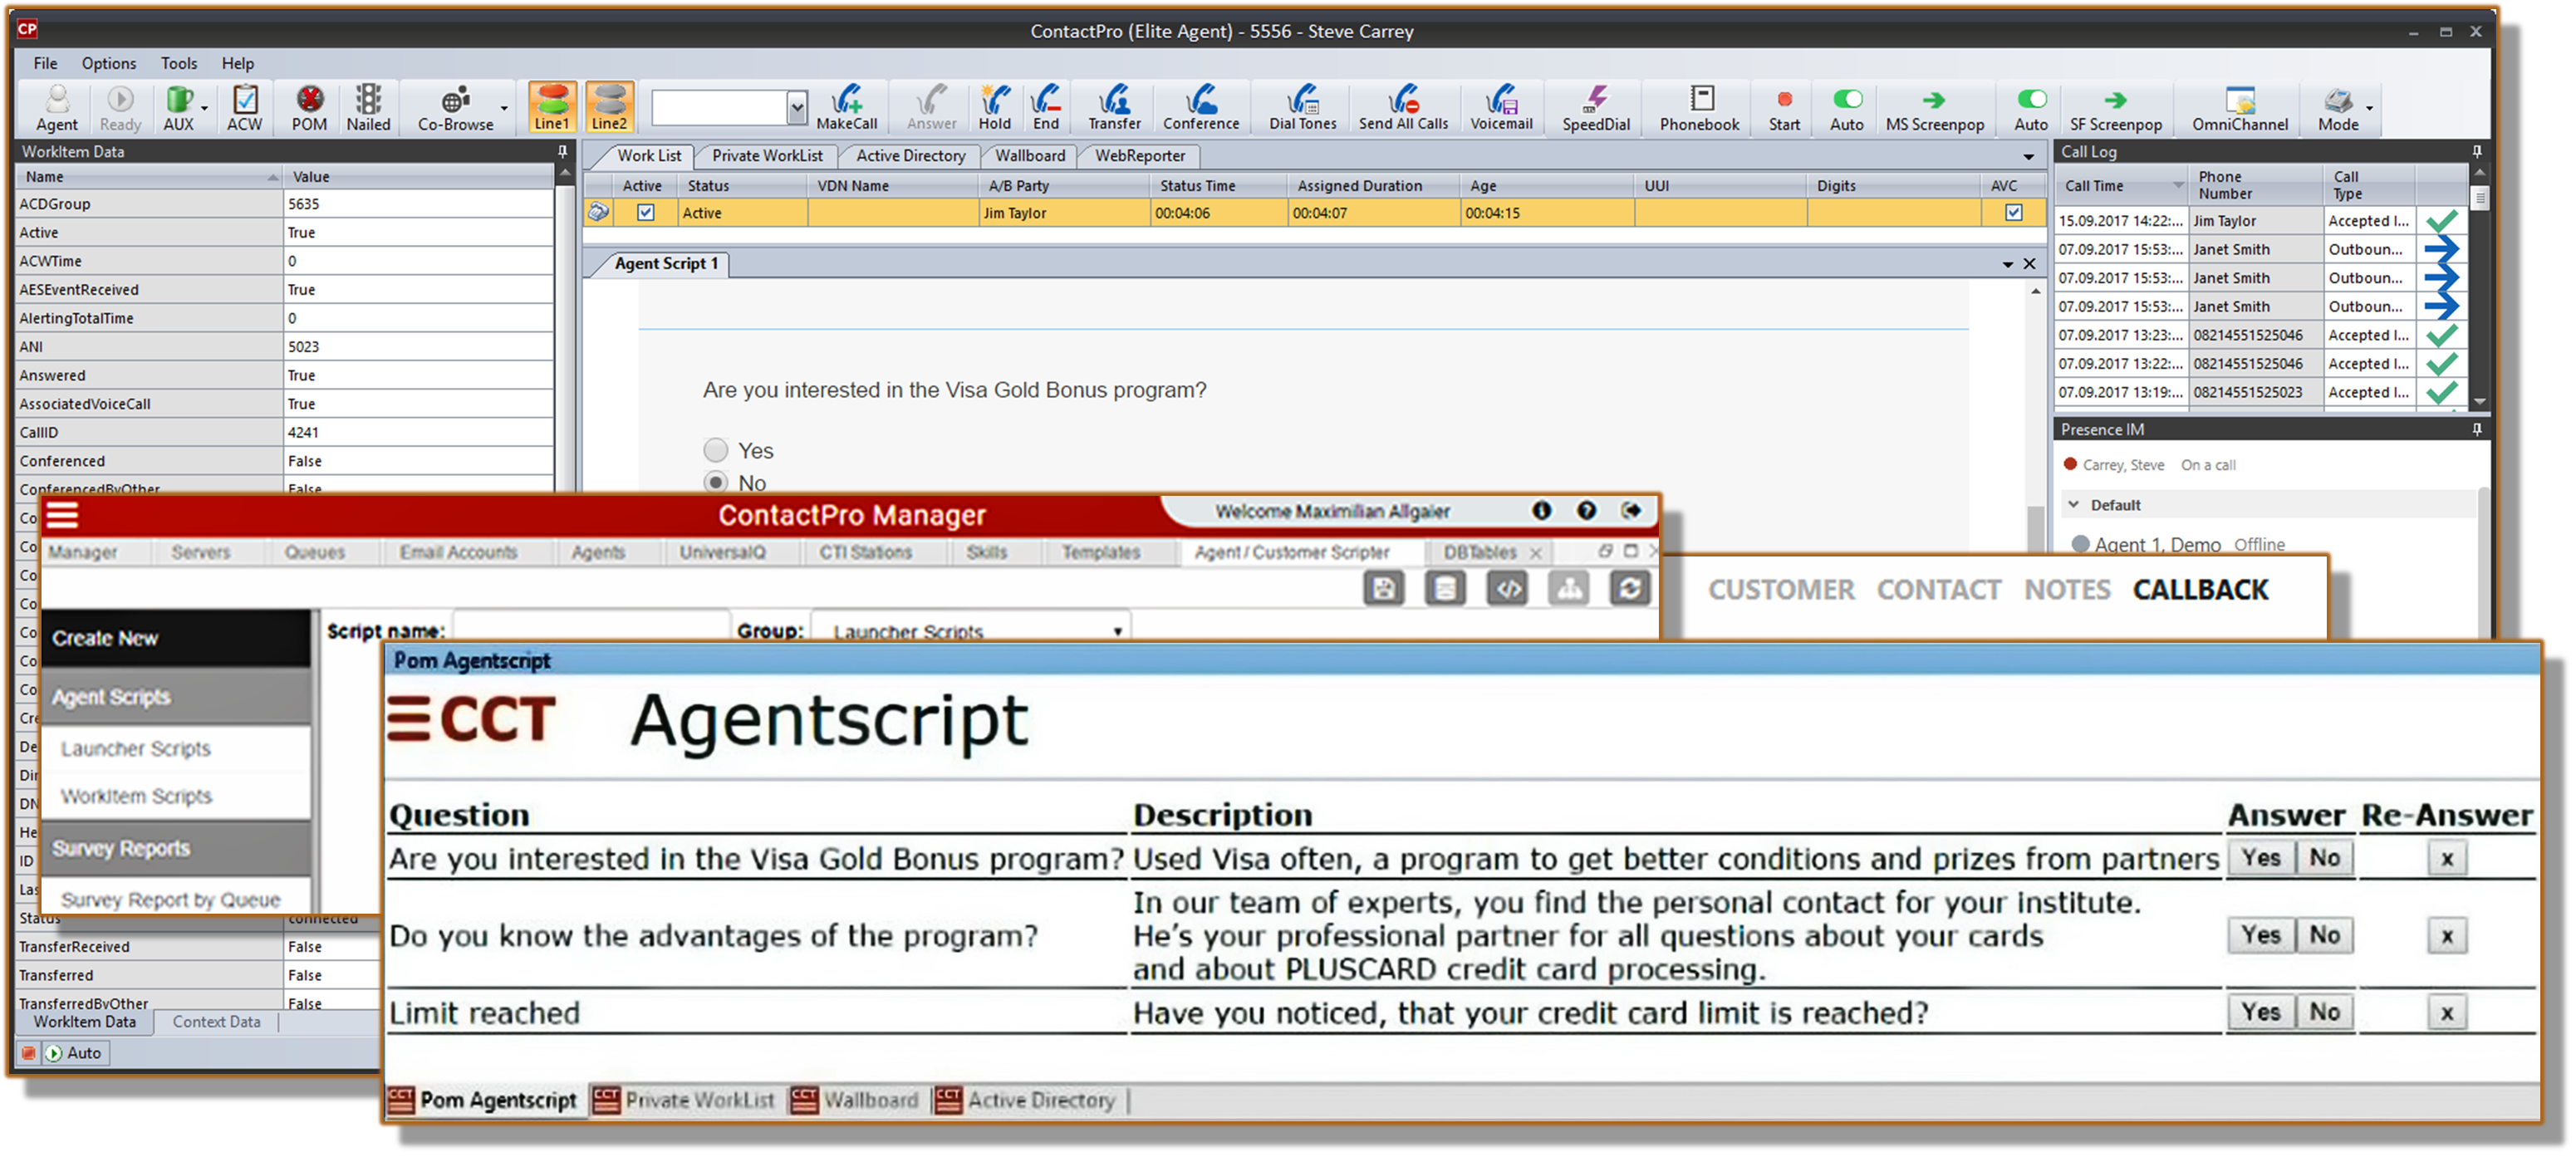This screenshot has height=1157, width=2576.
Task: Open the CALLBACK tab
Action: click(x=2200, y=590)
